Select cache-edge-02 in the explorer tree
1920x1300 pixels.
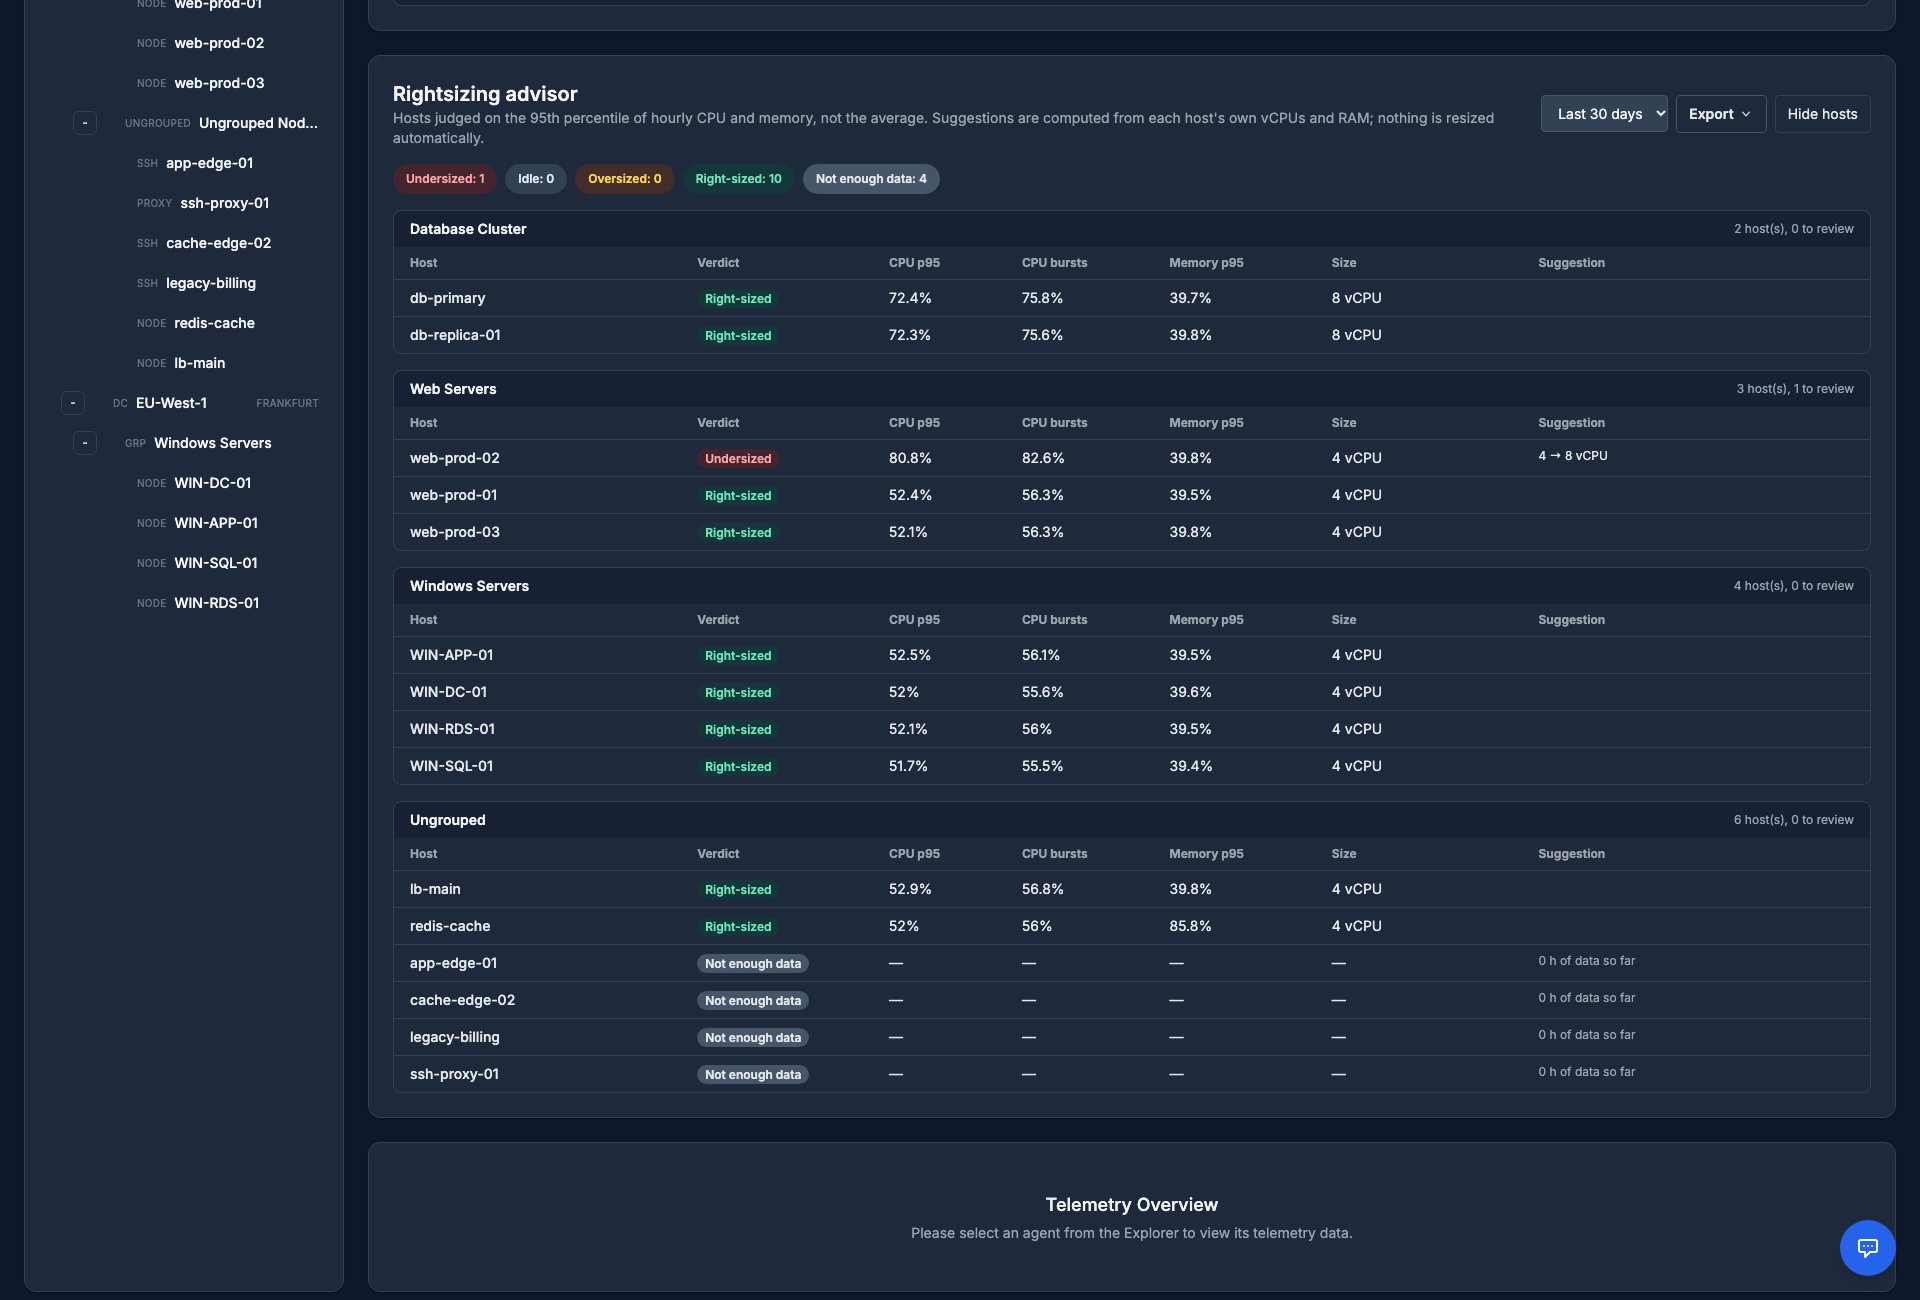coord(218,243)
